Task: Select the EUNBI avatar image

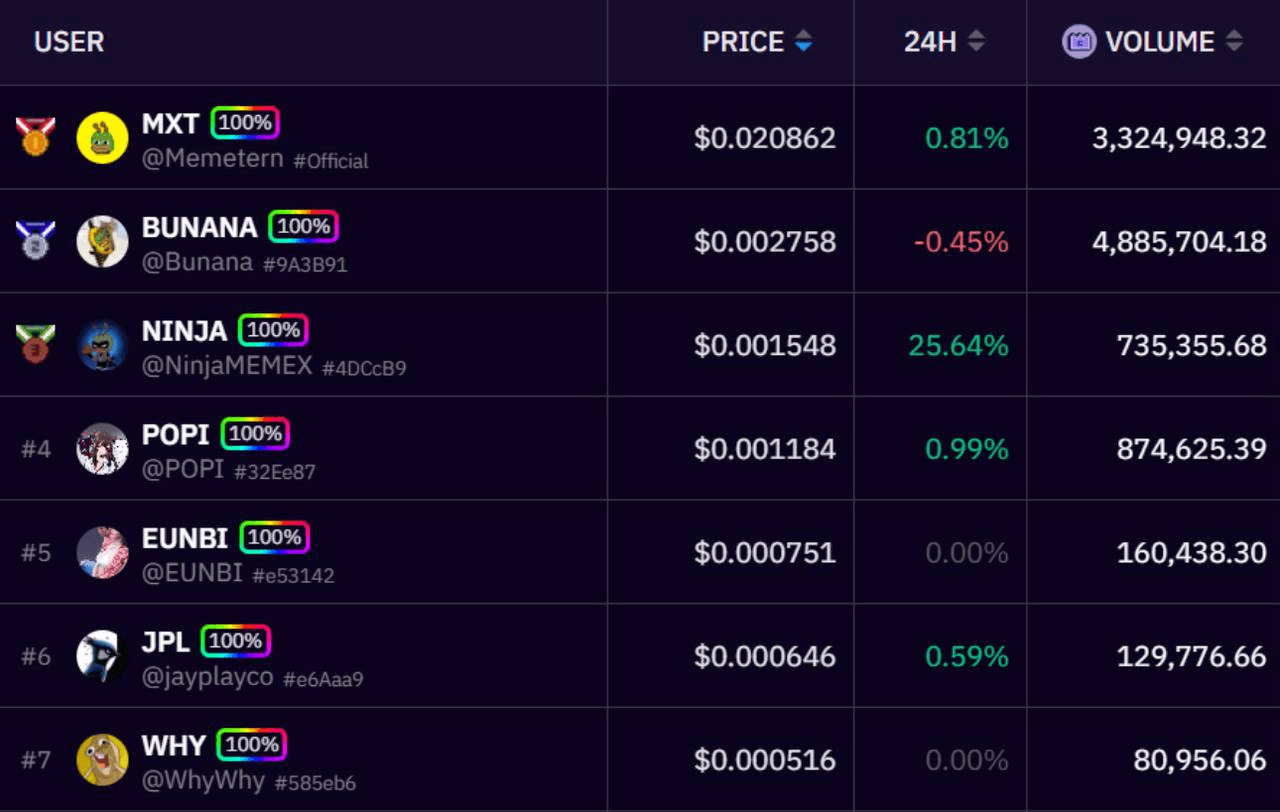Action: (x=102, y=553)
